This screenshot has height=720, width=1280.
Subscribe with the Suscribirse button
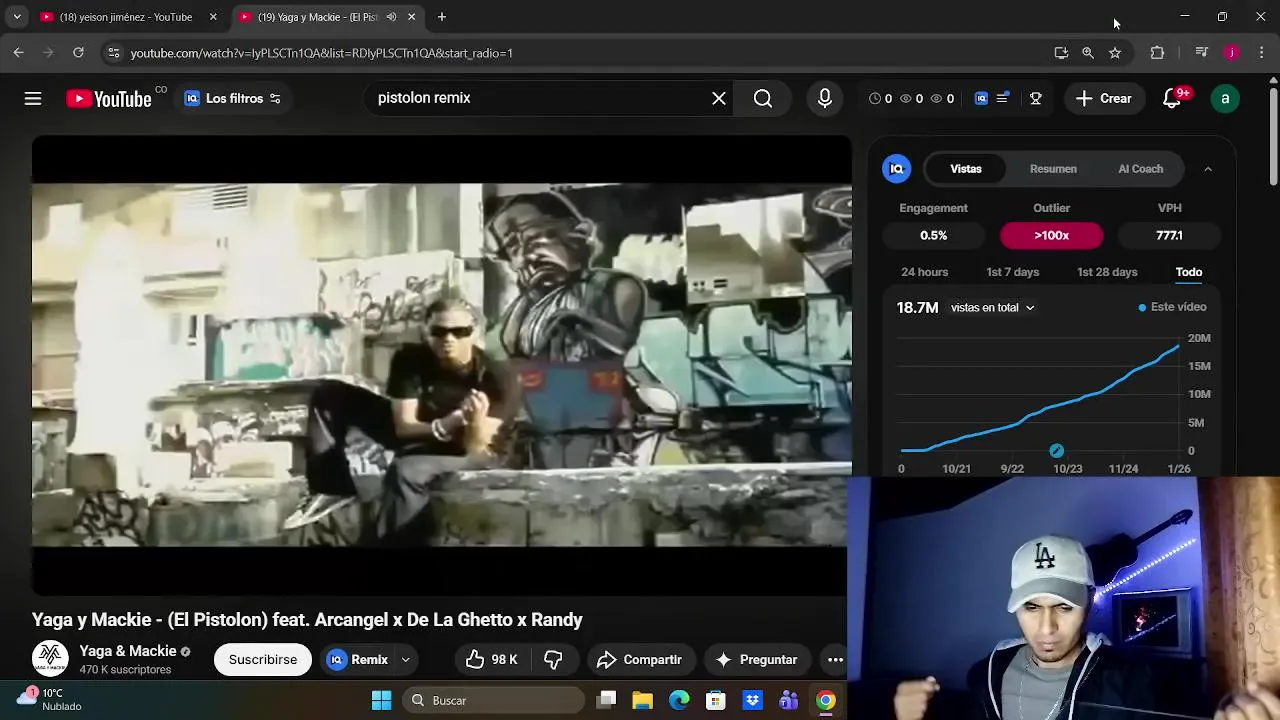[263, 660]
